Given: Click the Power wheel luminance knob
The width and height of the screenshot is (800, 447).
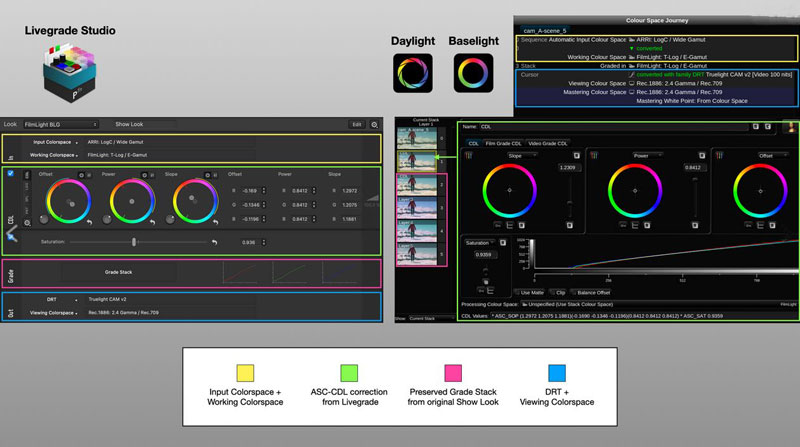Looking at the screenshot, I should [x=107, y=220].
